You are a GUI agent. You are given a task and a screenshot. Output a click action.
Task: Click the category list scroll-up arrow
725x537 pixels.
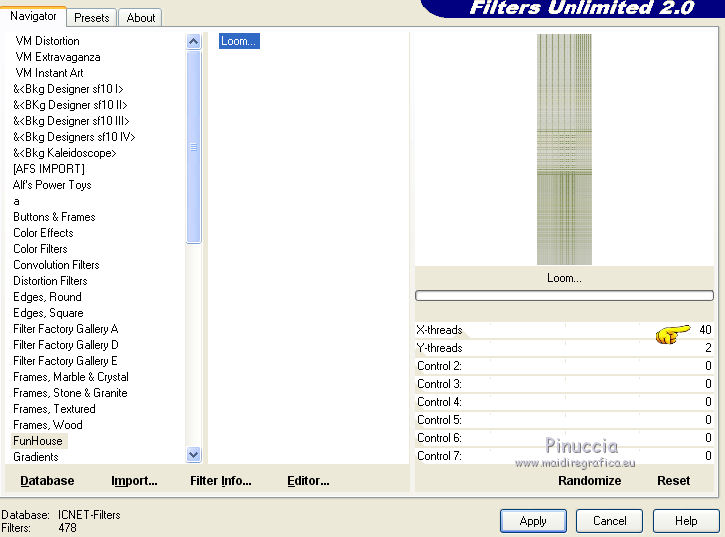pyautogui.click(x=194, y=42)
